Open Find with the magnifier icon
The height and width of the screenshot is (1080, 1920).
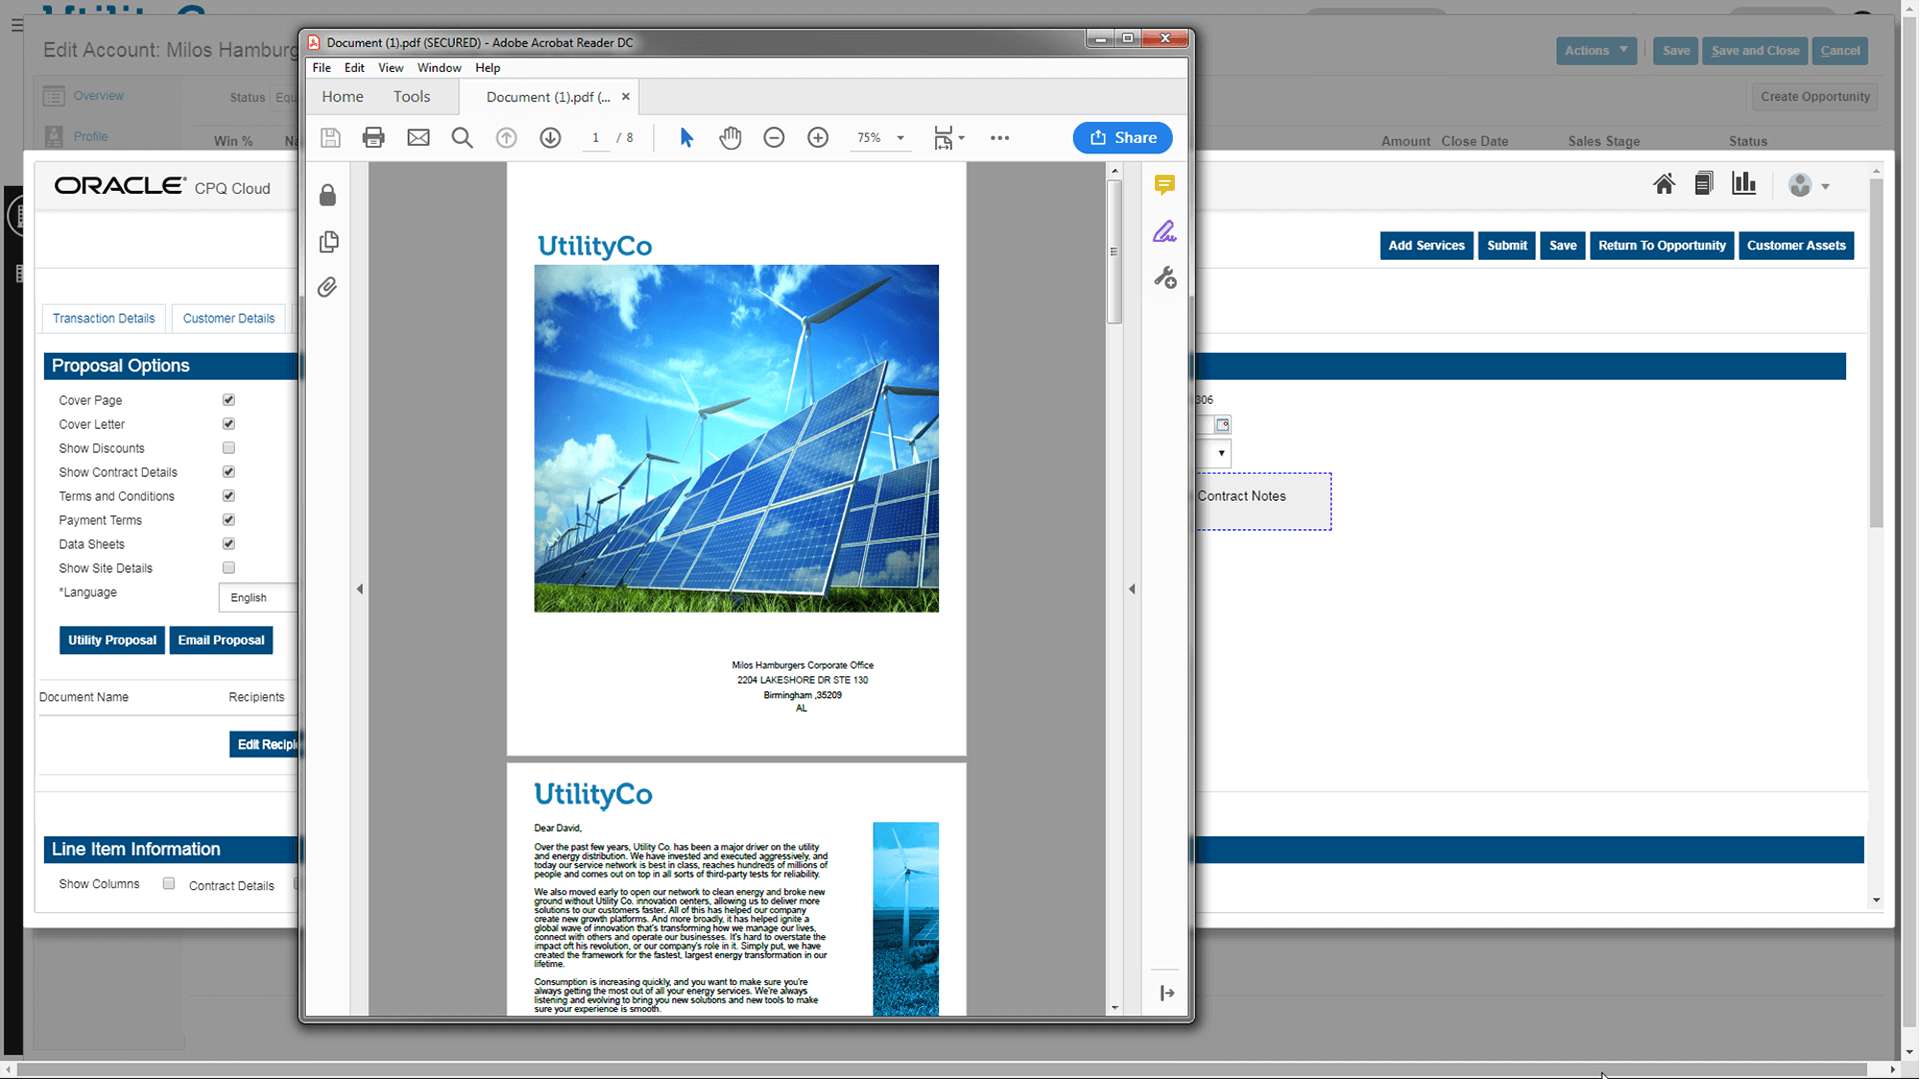tap(462, 137)
